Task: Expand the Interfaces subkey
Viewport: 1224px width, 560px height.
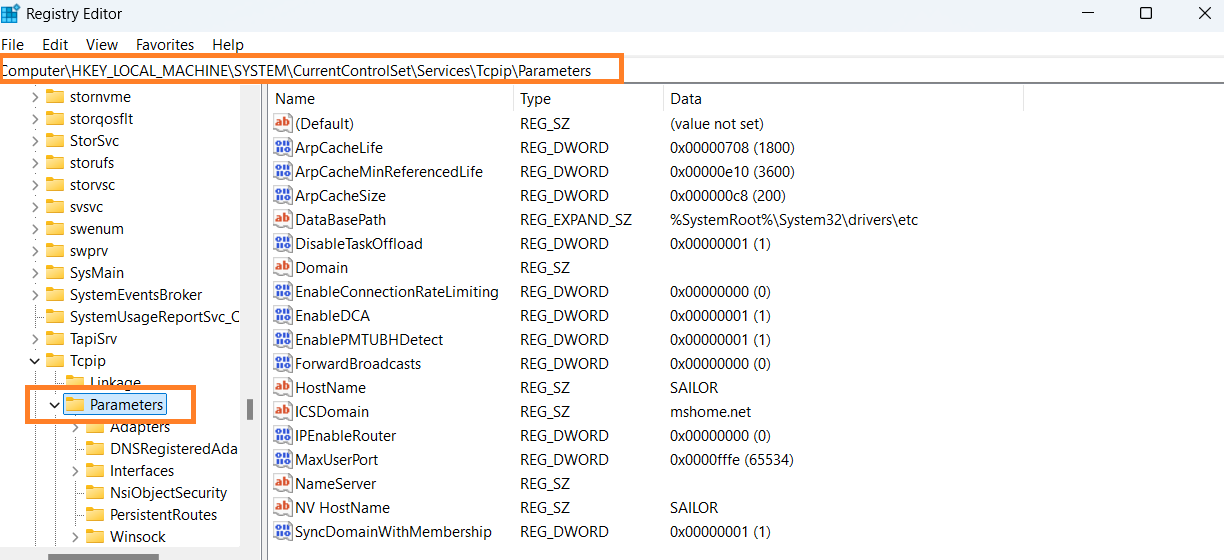Action: [x=75, y=471]
